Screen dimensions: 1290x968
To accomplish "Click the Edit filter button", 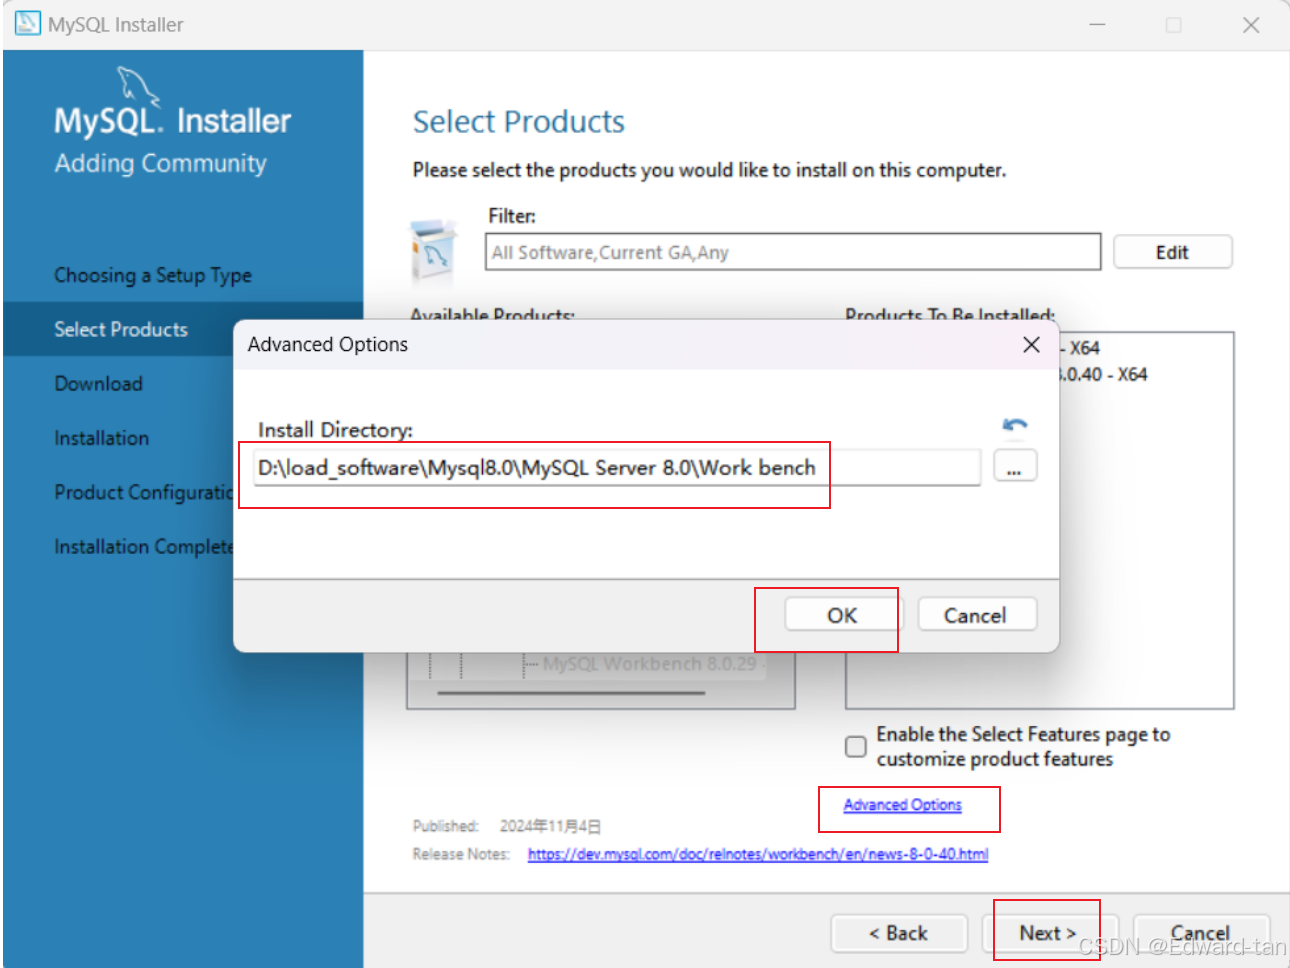I will 1172,252.
